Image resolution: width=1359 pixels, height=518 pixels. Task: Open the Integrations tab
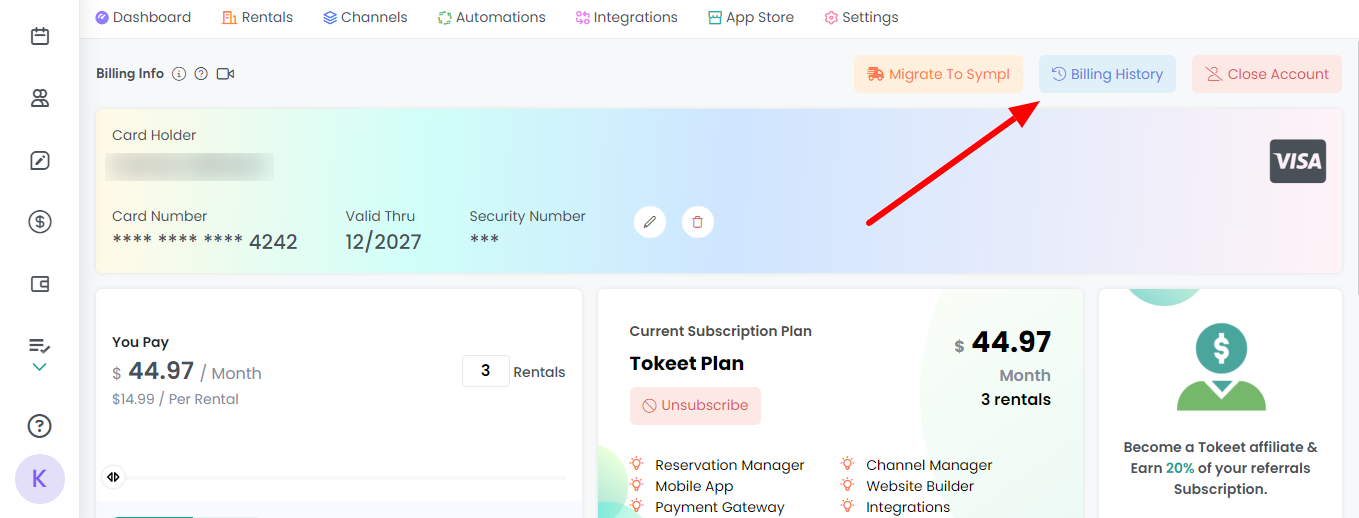click(627, 17)
